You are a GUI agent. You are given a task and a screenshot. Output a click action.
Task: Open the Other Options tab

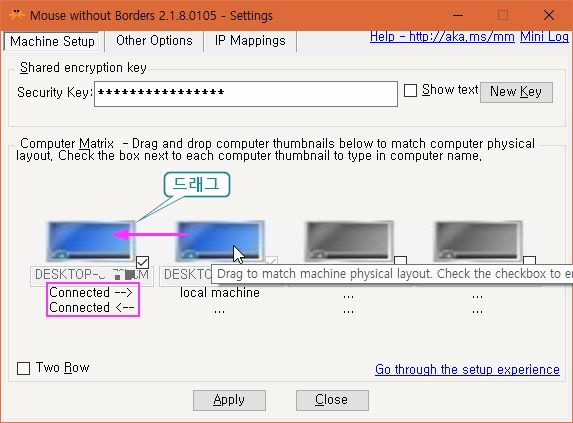(x=154, y=41)
